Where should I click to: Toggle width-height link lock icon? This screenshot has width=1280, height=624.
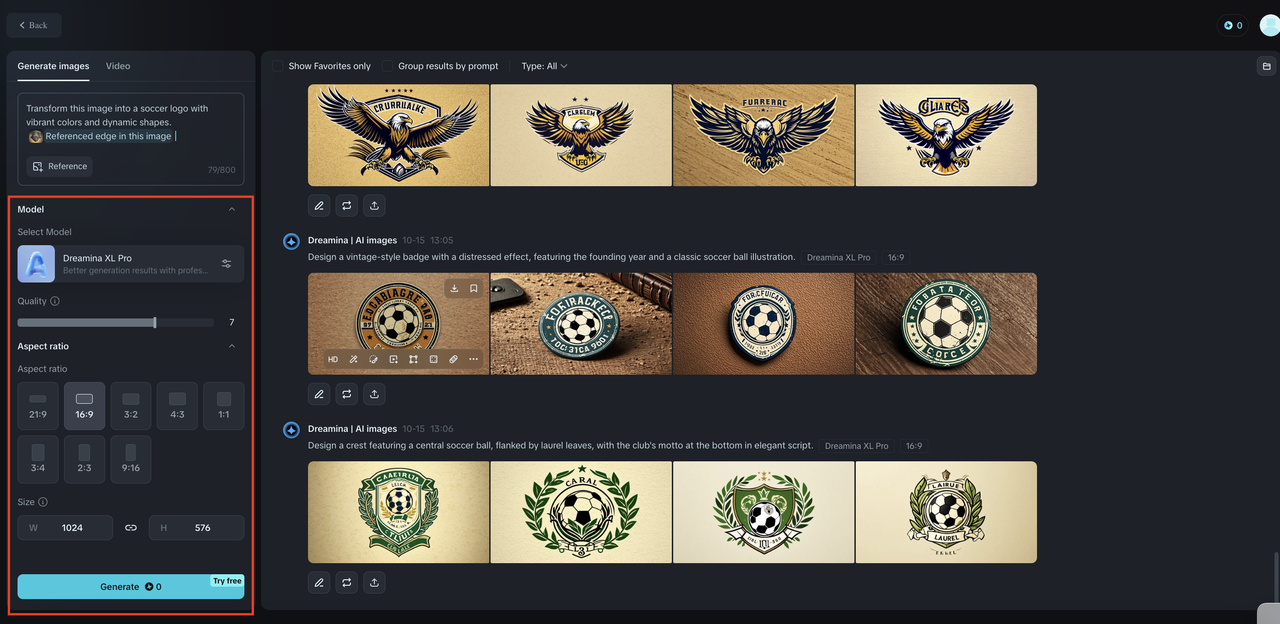tap(131, 528)
